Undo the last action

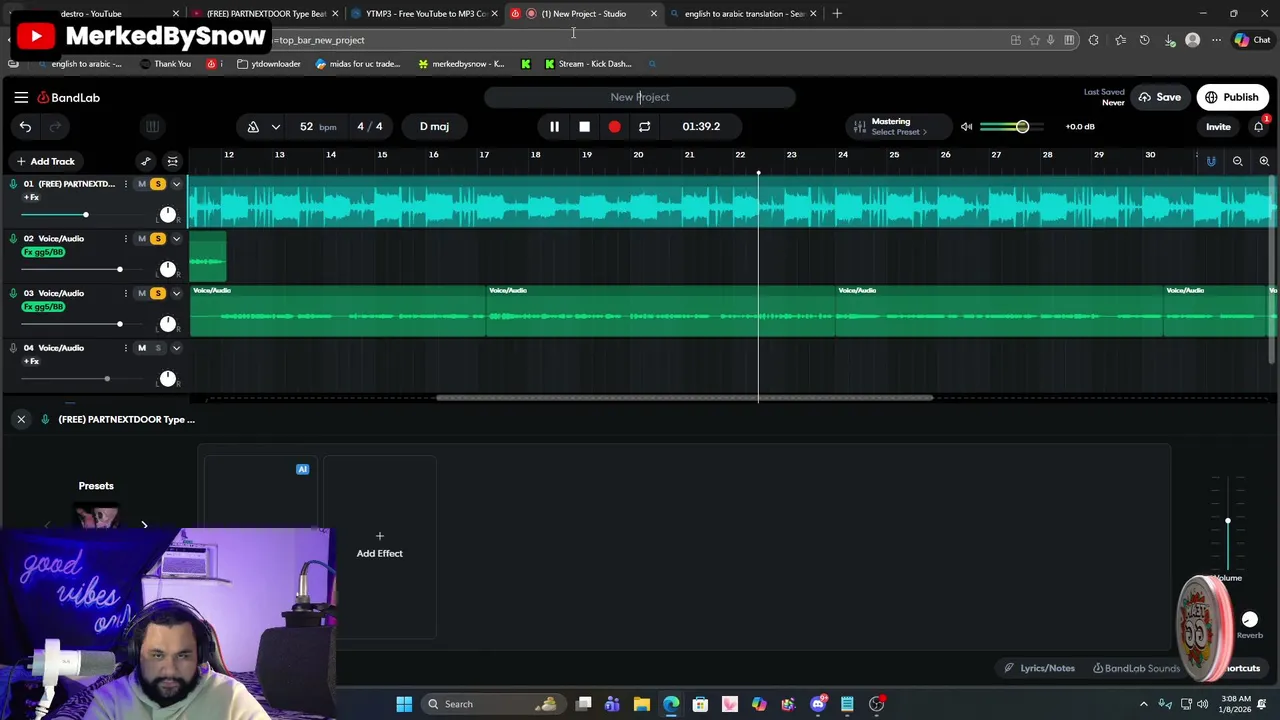tap(25, 126)
